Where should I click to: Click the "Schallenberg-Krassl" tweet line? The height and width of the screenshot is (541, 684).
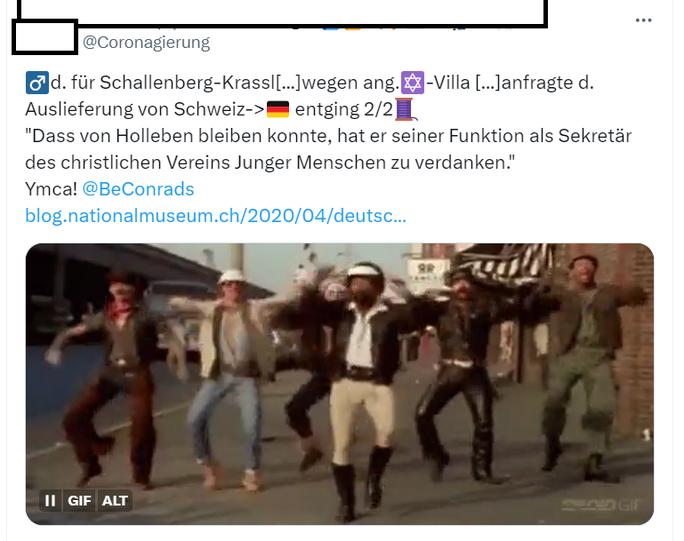coord(310,83)
